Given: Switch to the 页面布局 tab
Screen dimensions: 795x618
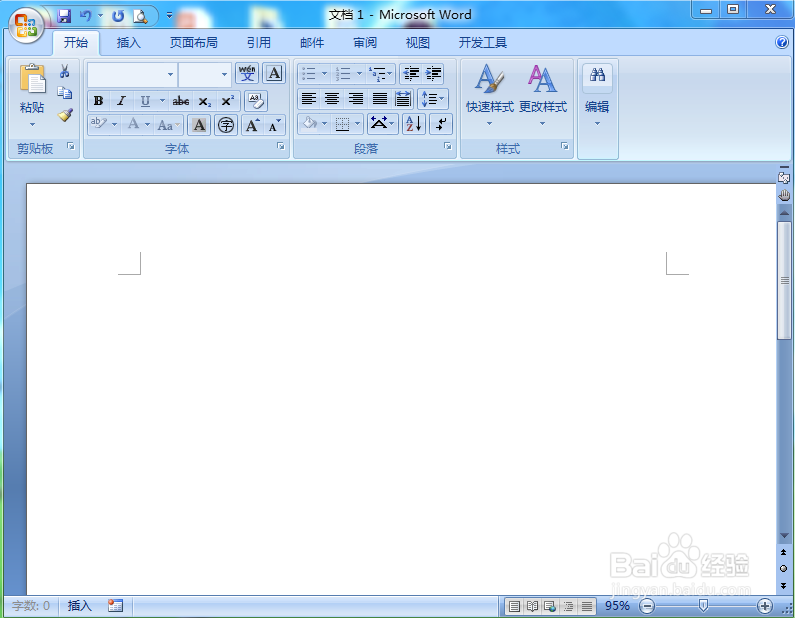Looking at the screenshot, I should tap(193, 43).
